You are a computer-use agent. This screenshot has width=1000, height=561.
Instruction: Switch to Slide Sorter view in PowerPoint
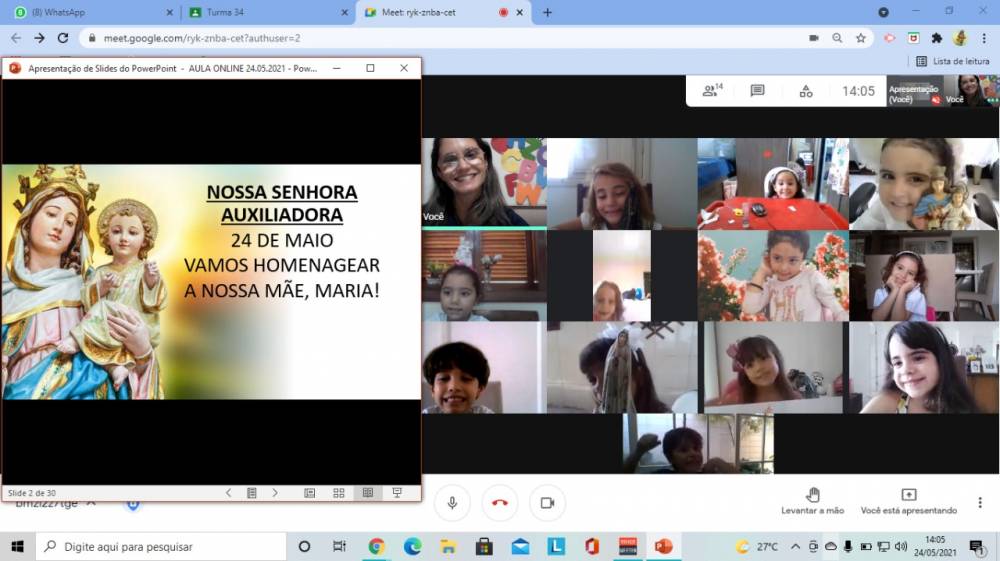click(x=339, y=493)
